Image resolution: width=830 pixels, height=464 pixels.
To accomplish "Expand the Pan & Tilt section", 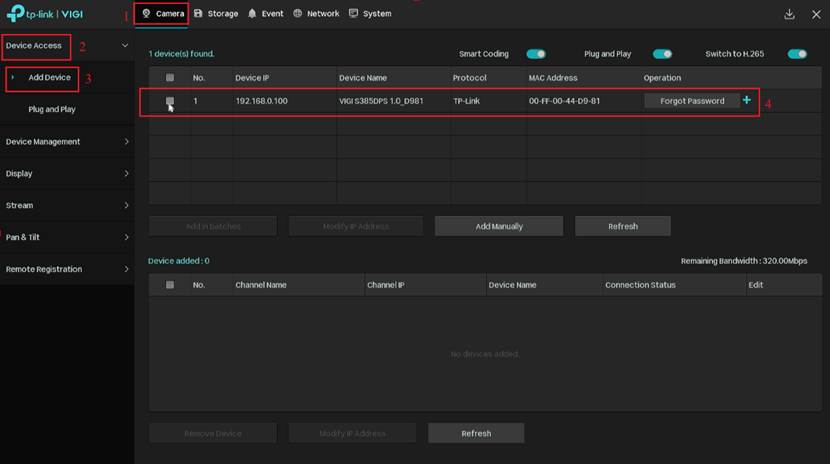I will point(67,237).
